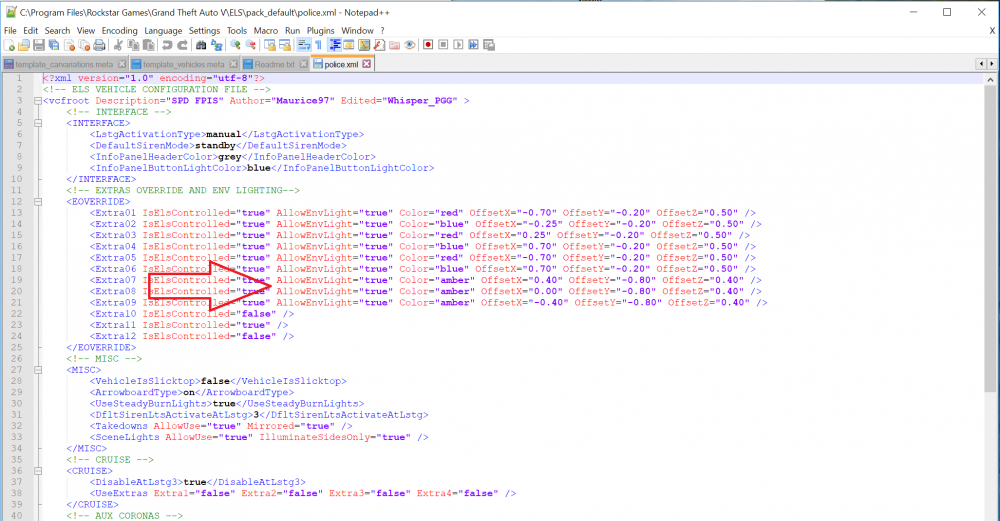Open the ? help menu
The width and height of the screenshot is (1000, 521).
click(383, 31)
